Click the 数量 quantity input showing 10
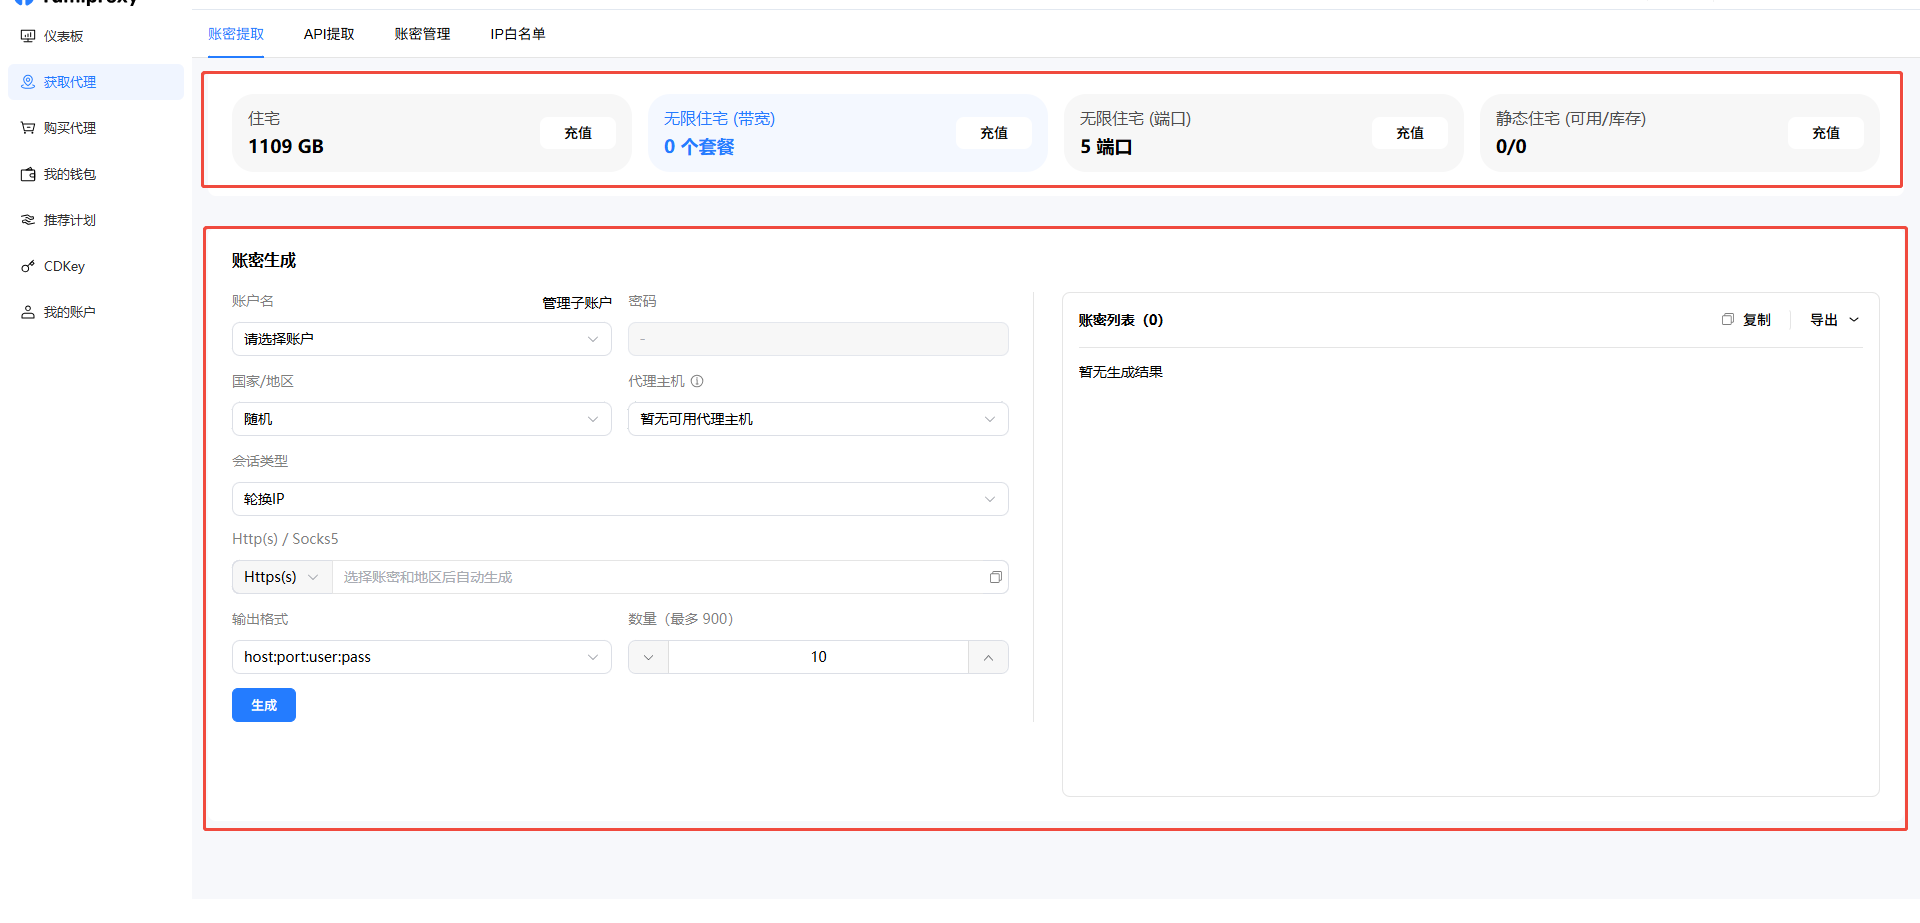The width and height of the screenshot is (1920, 923). click(x=818, y=657)
